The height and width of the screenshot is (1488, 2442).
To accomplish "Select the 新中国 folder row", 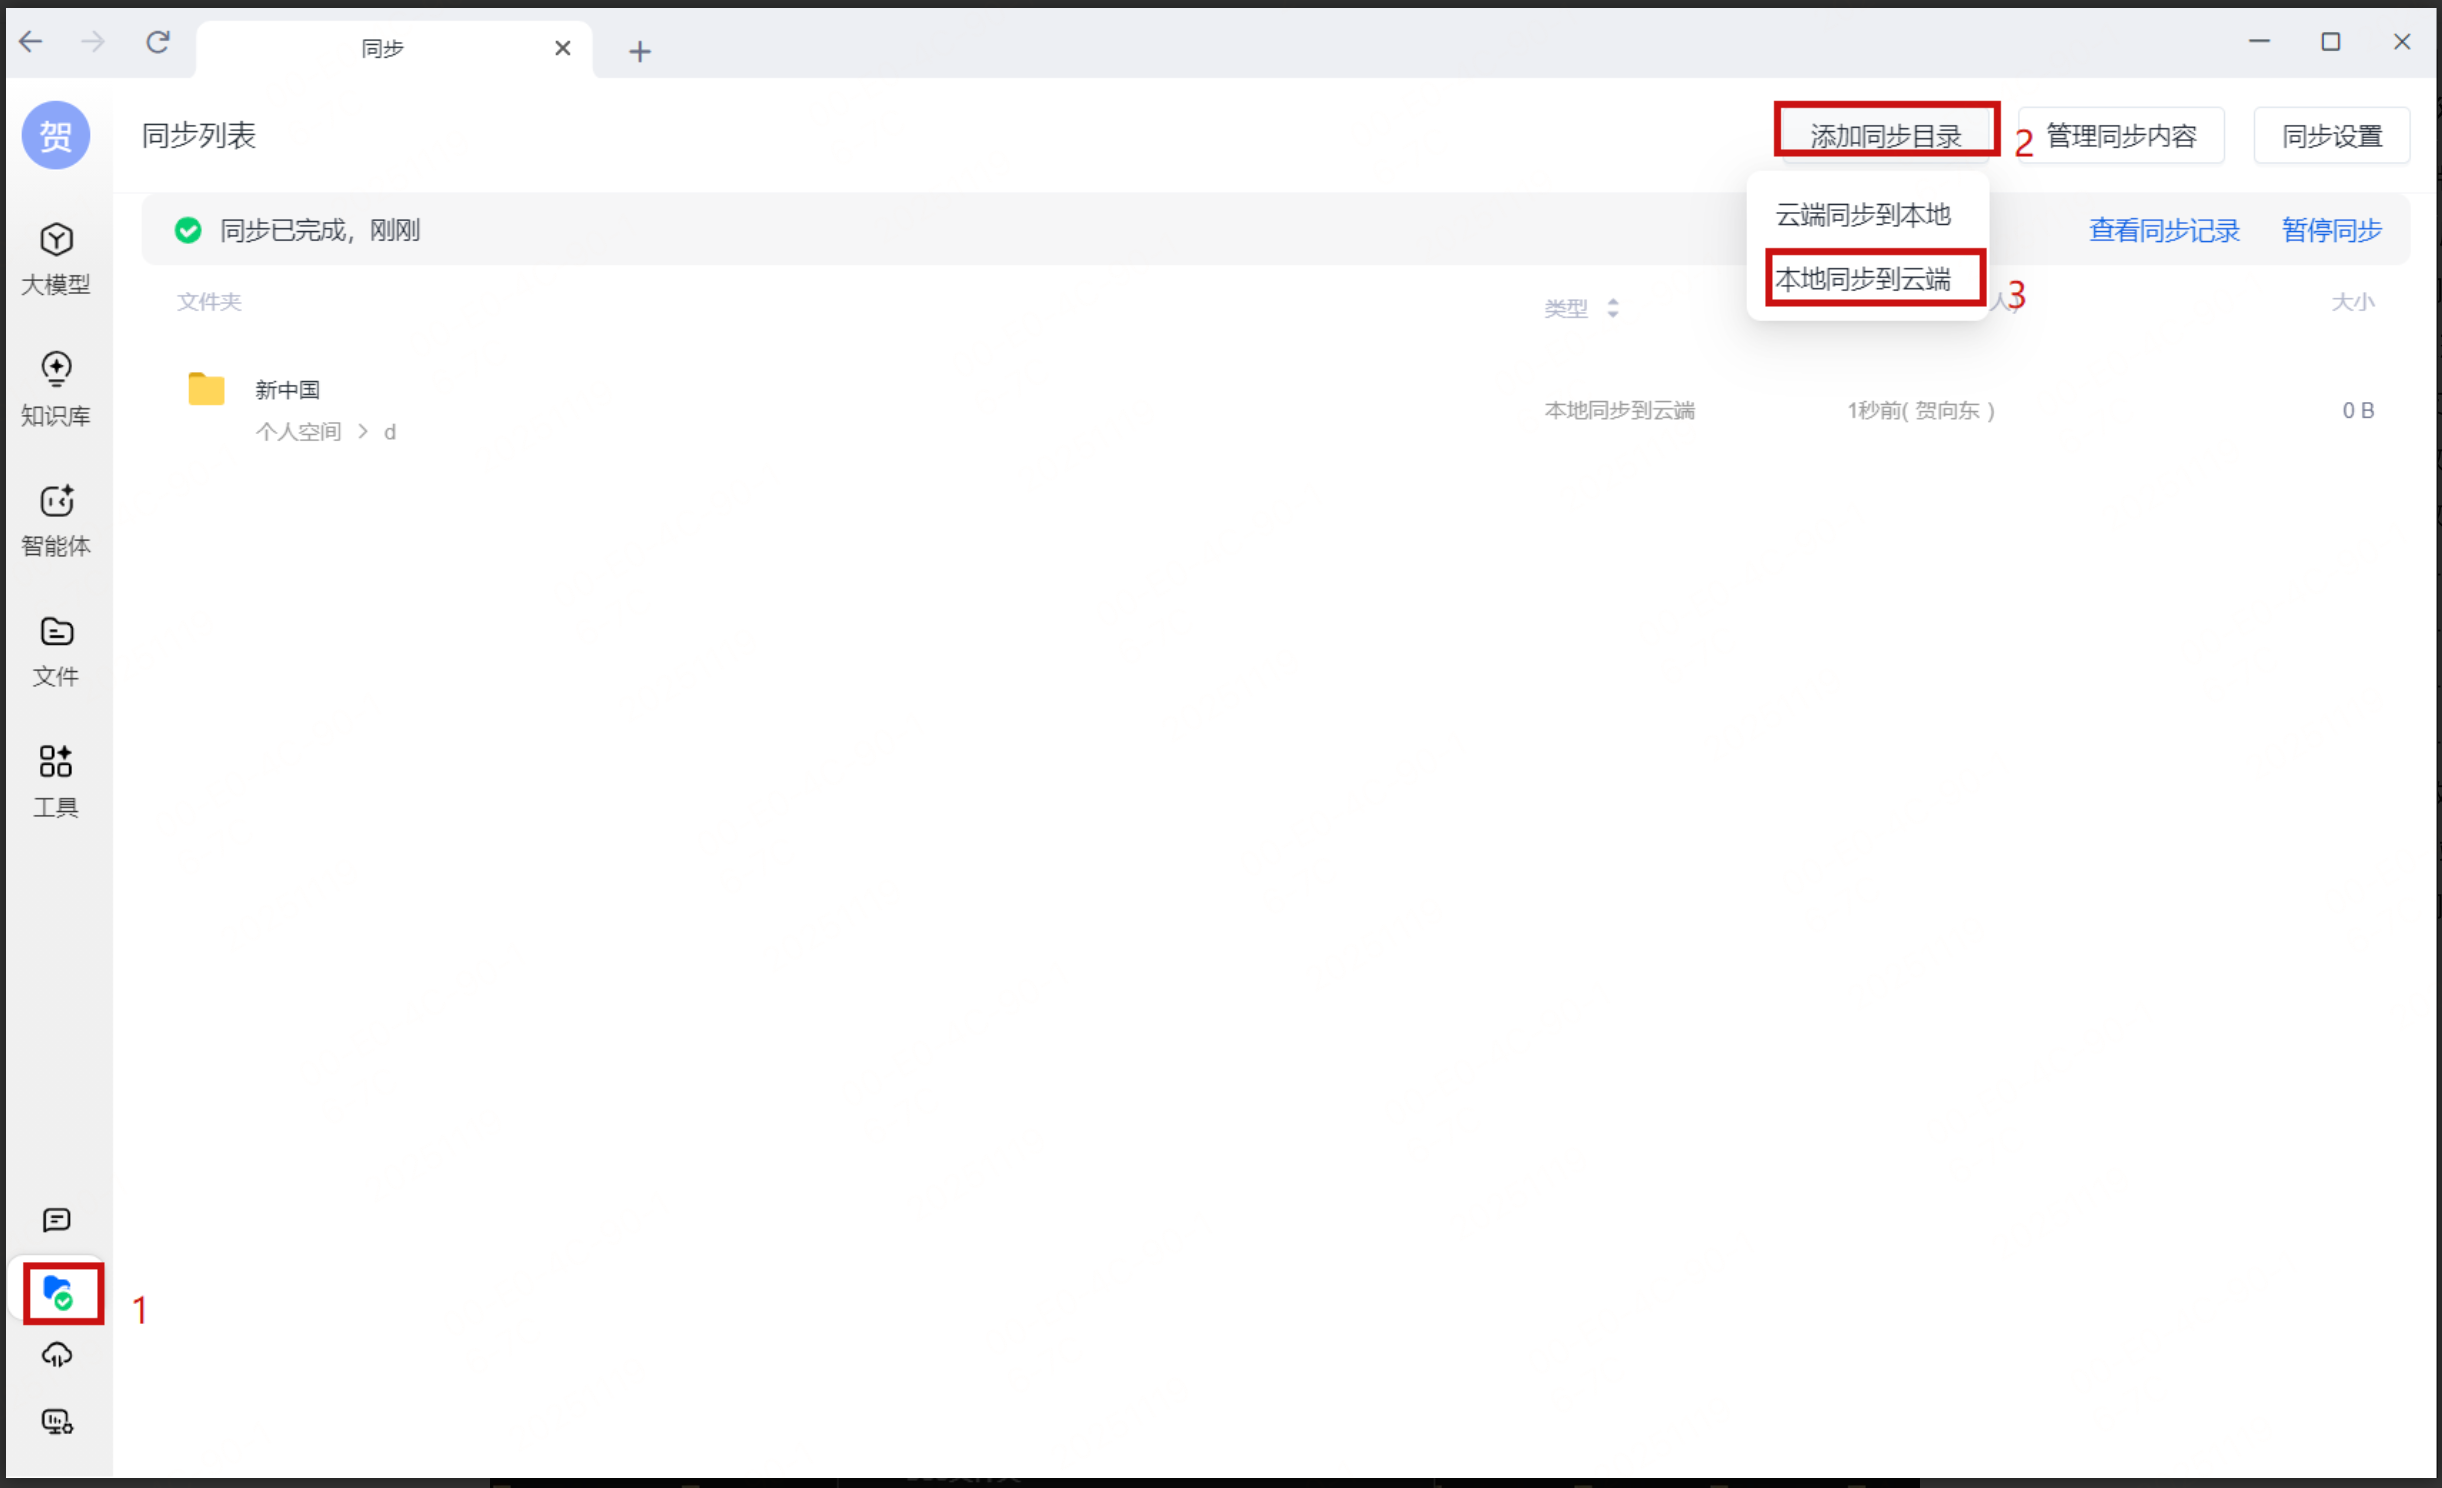I will coord(288,390).
